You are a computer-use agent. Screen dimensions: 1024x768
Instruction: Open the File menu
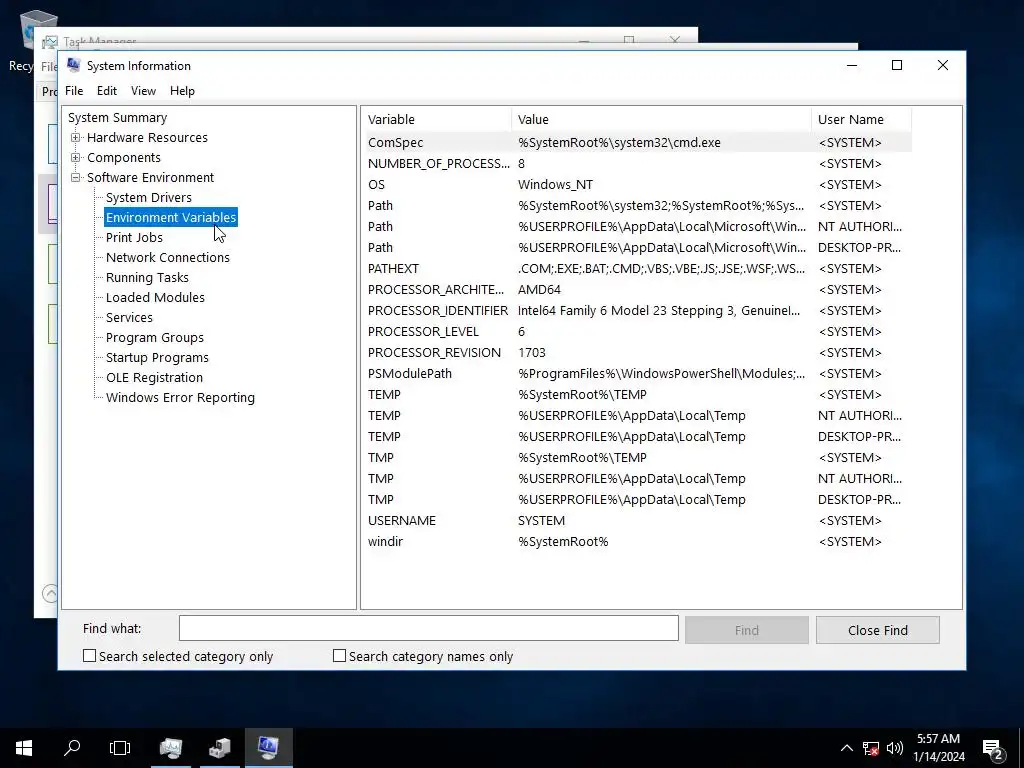point(74,91)
